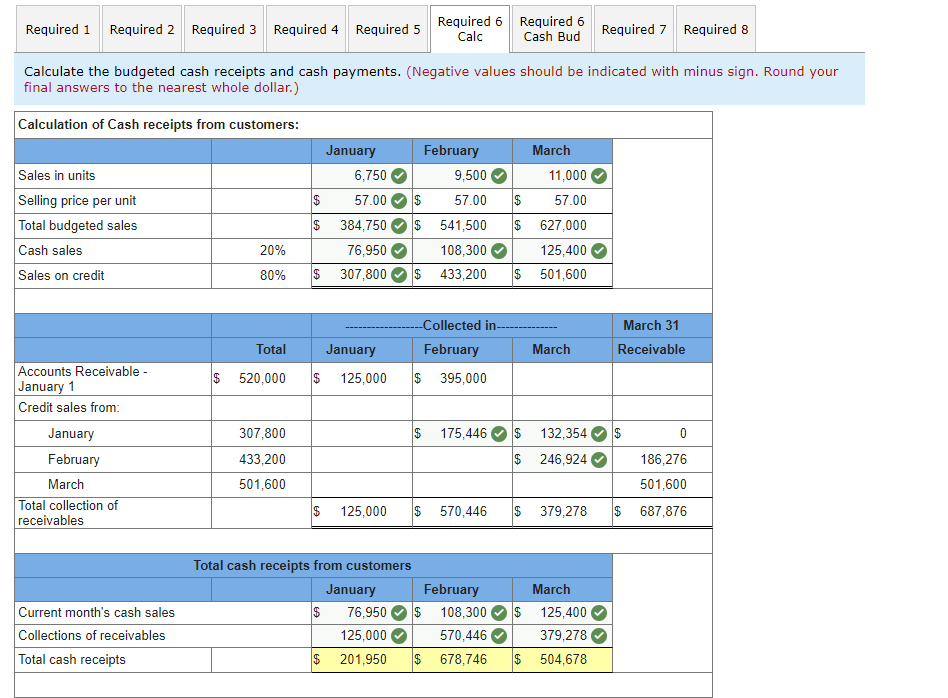Viewport: 948px width, 698px height.
Task: Open the Required 3 tab
Action: pyautogui.click(x=224, y=29)
